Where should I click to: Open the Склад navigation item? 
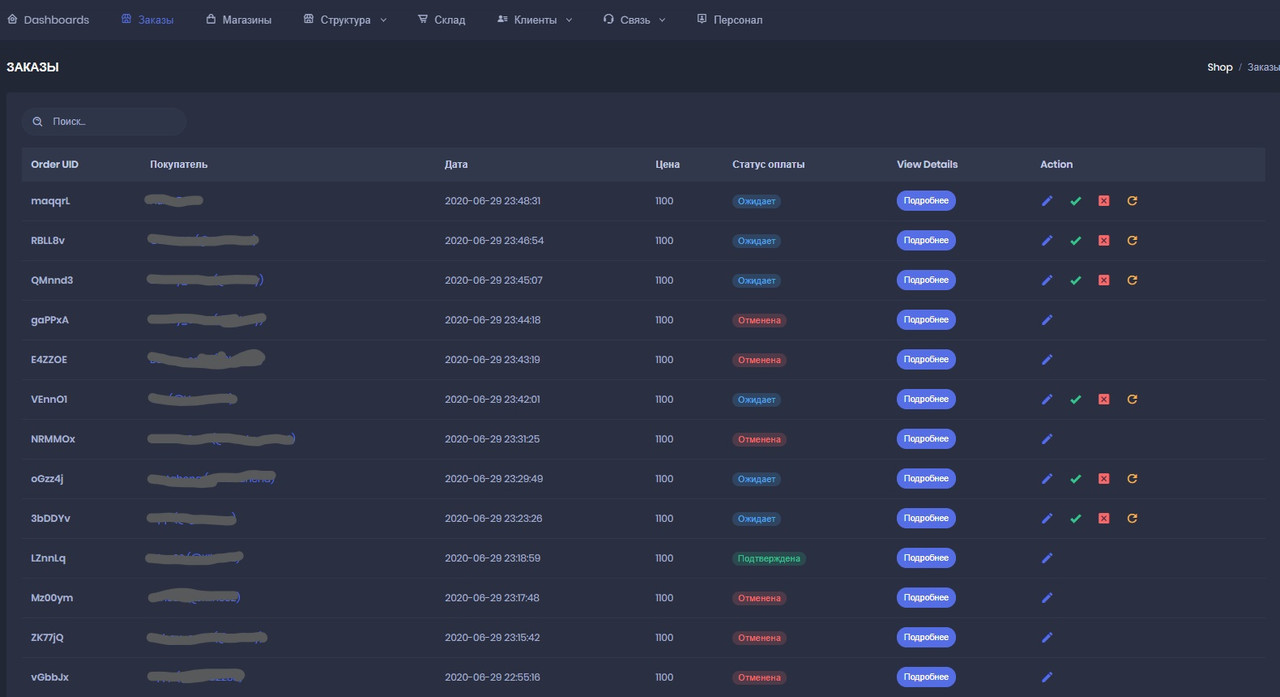(x=441, y=20)
